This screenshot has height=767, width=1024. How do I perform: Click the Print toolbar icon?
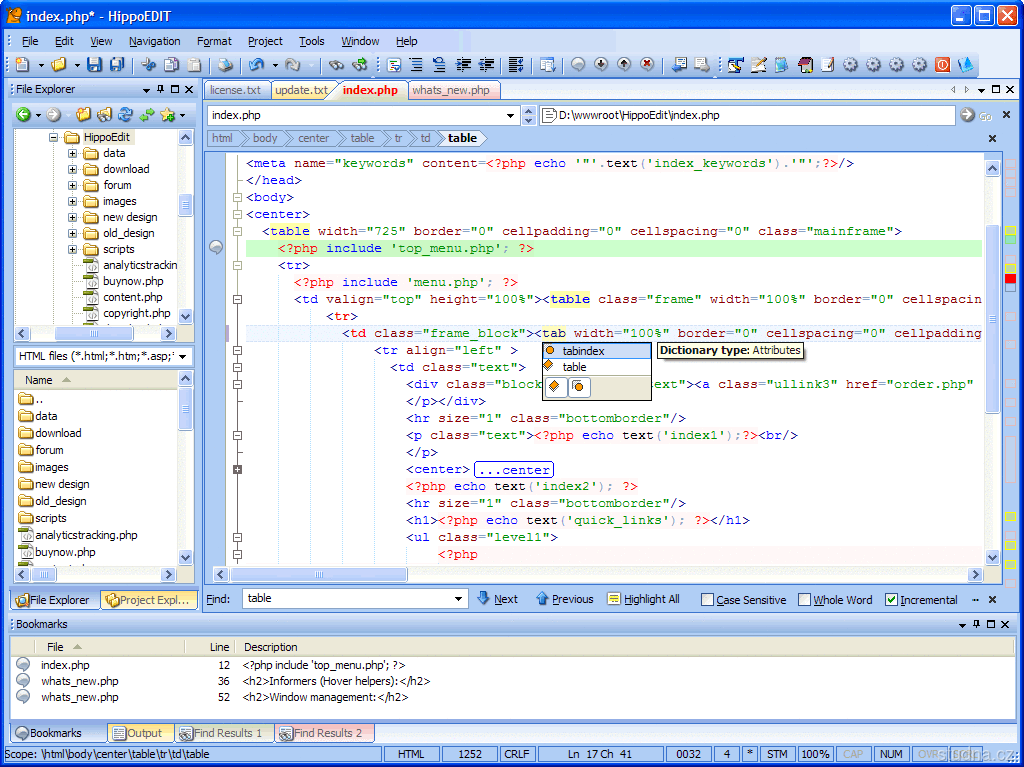pyautogui.click(x=225, y=65)
